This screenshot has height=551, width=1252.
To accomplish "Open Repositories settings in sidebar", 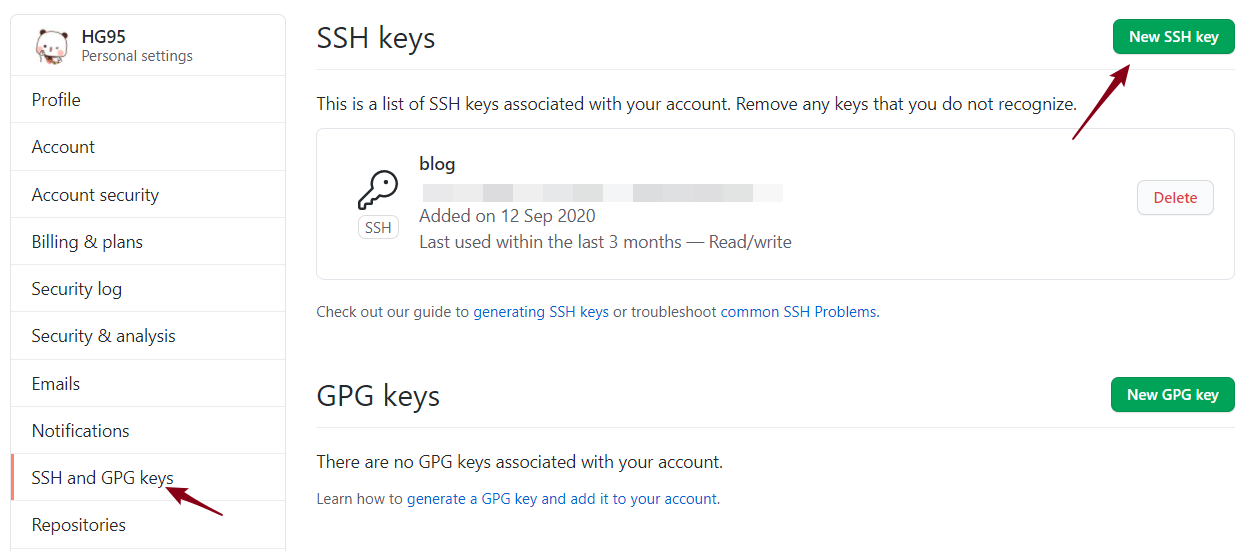I will (148, 525).
